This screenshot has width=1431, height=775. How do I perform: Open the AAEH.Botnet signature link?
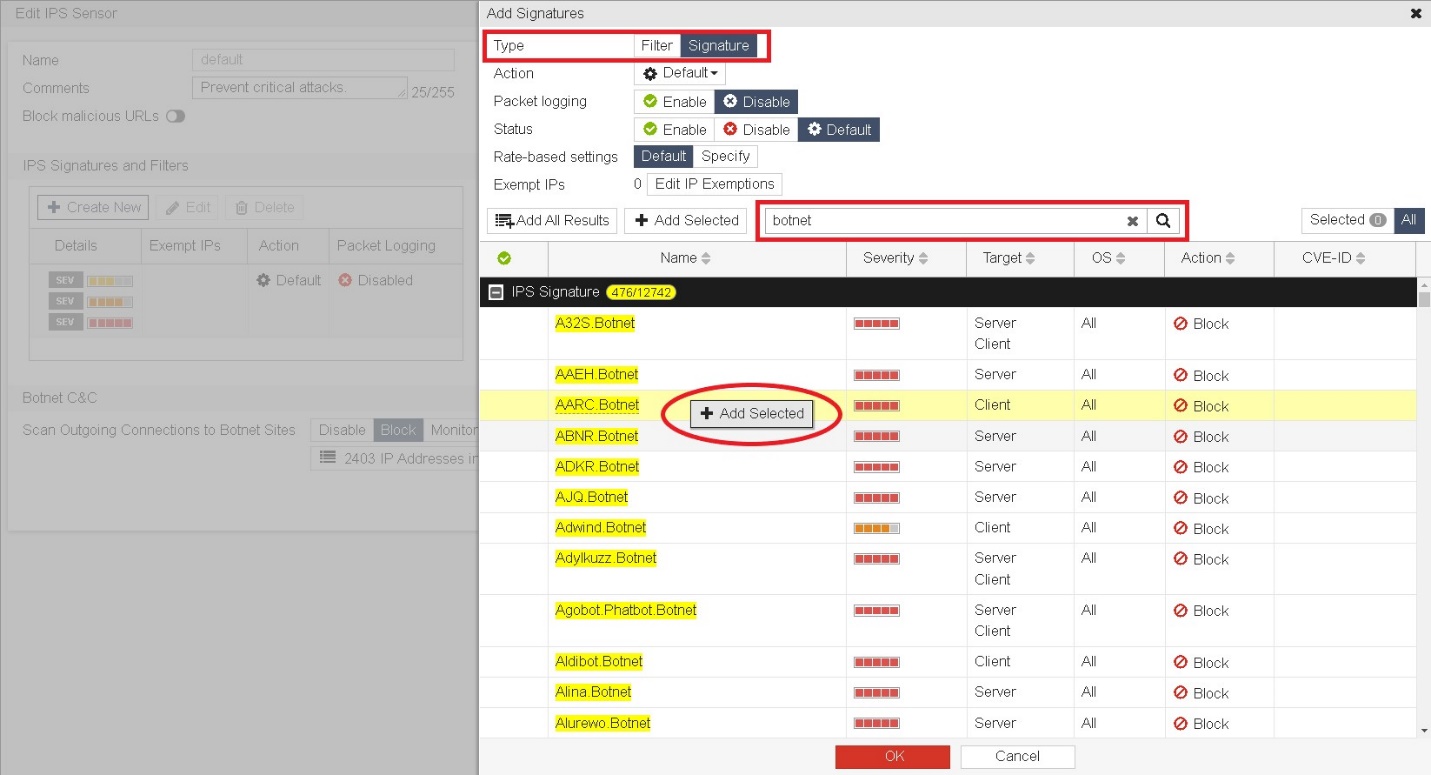[x=596, y=373]
